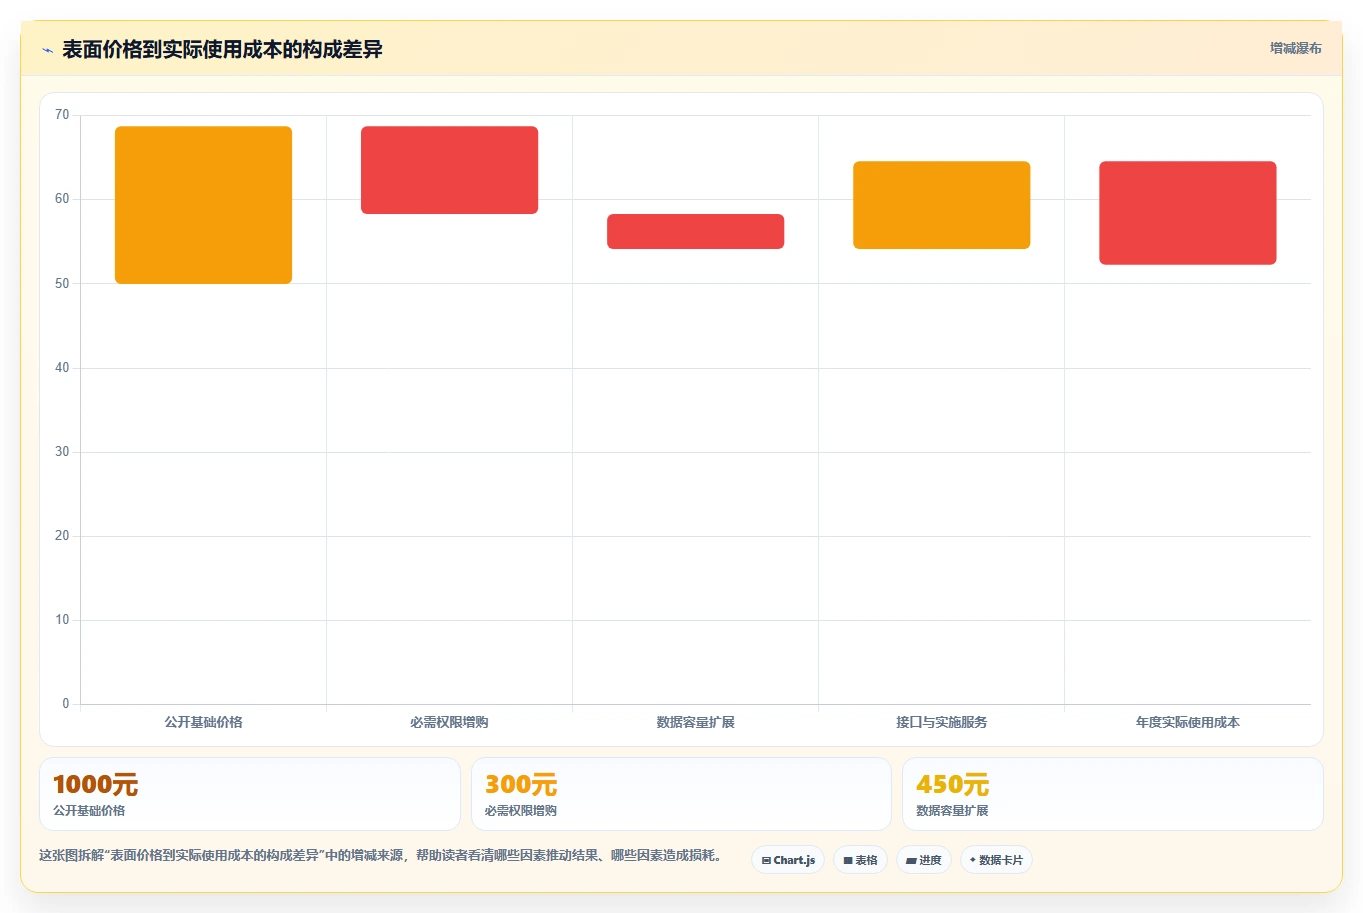This screenshot has width=1363, height=913.
Task: Click x-axis label 接口与实施服务
Action: click(x=942, y=722)
